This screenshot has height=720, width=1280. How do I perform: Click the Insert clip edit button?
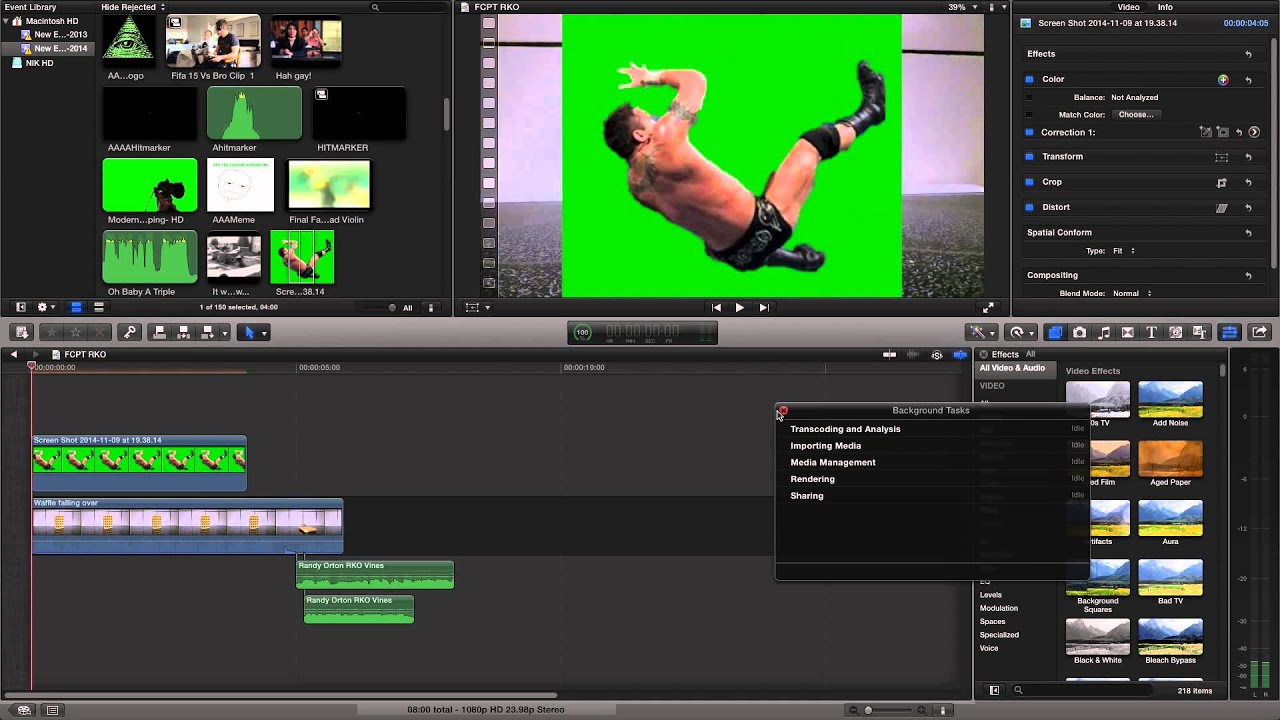click(183, 332)
